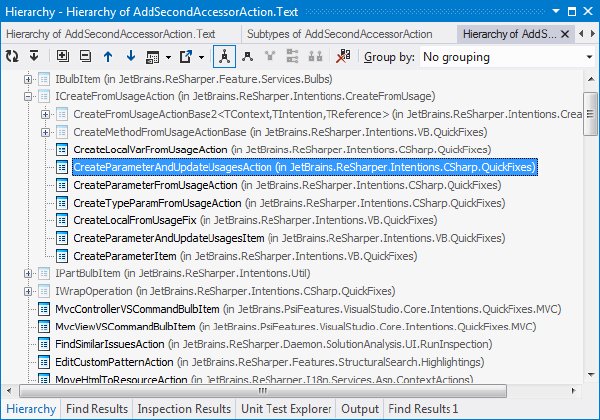Go to previous item with up arrow

pyautogui.click(x=108, y=57)
